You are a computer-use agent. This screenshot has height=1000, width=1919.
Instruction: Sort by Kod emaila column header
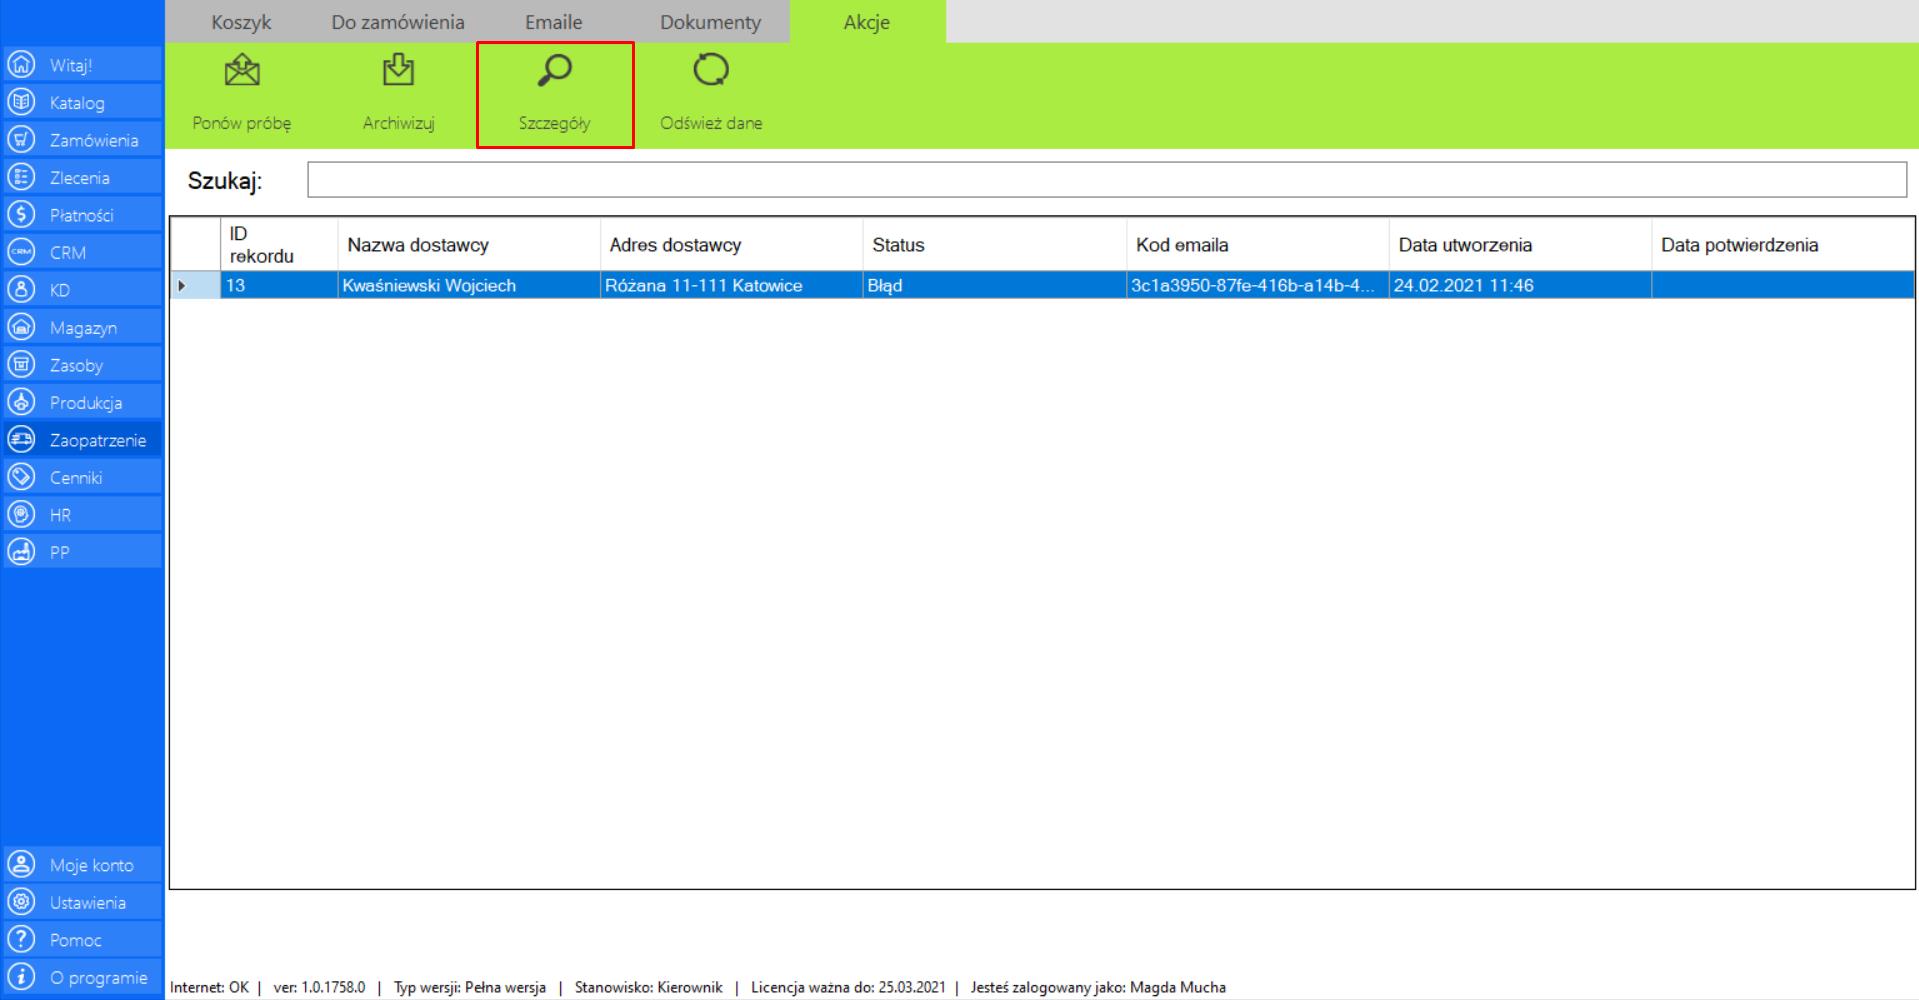[1257, 245]
